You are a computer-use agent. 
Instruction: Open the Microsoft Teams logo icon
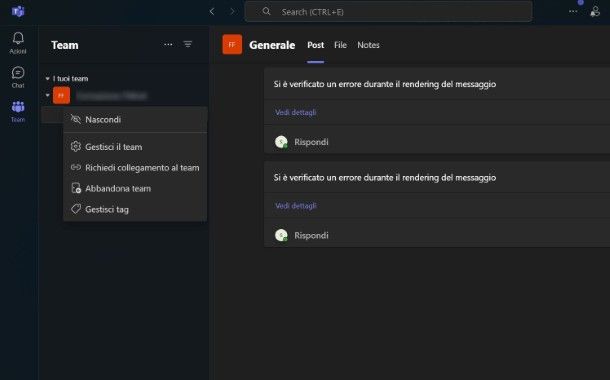pyautogui.click(x=18, y=11)
